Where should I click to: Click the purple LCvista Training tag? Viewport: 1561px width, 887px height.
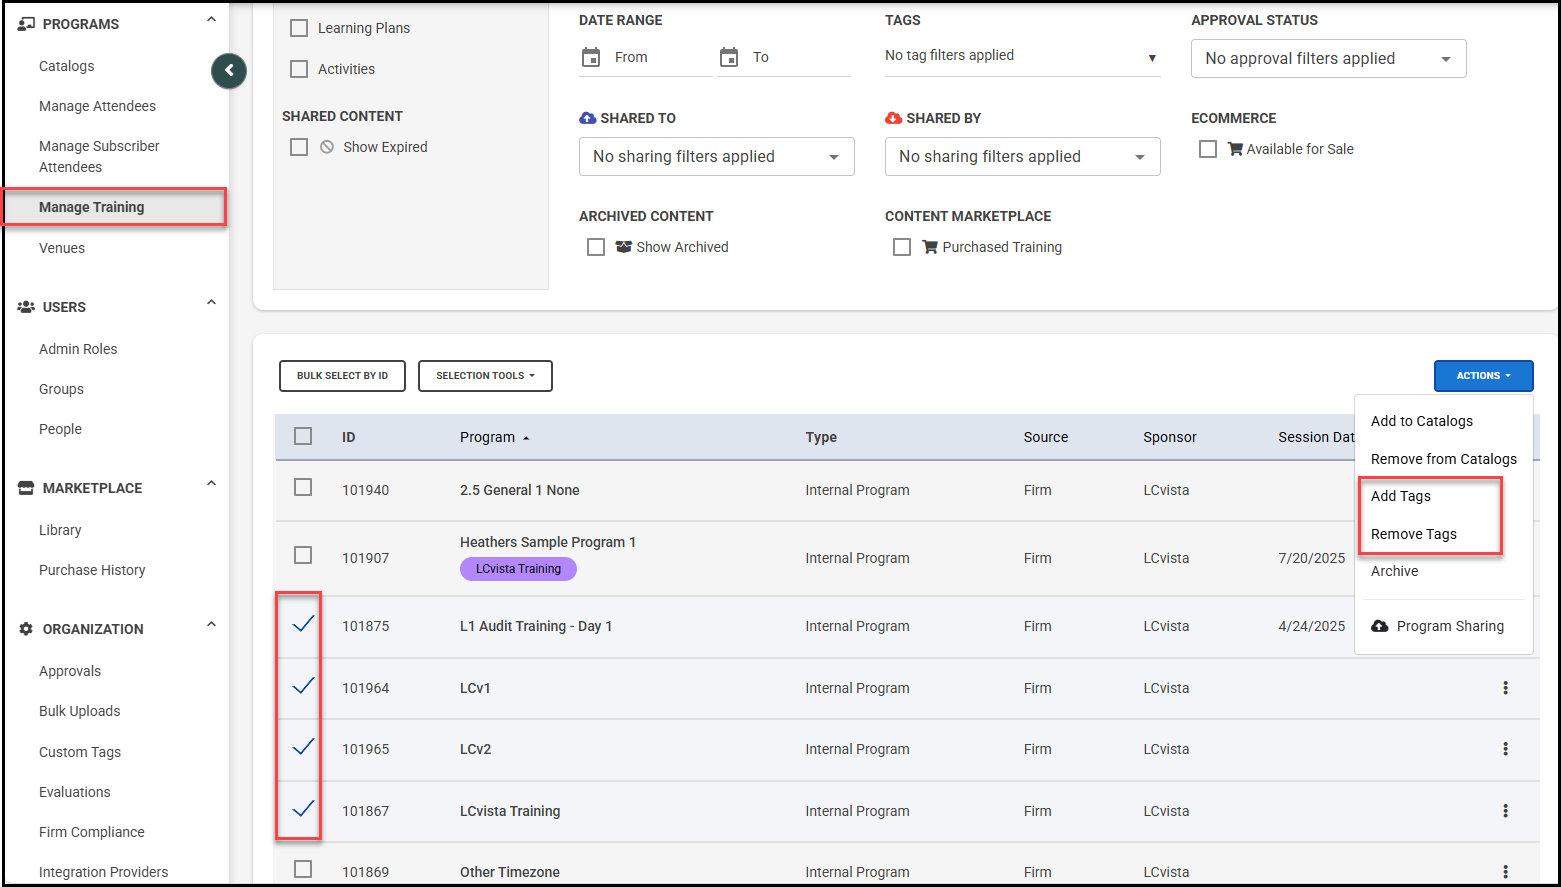(x=518, y=569)
